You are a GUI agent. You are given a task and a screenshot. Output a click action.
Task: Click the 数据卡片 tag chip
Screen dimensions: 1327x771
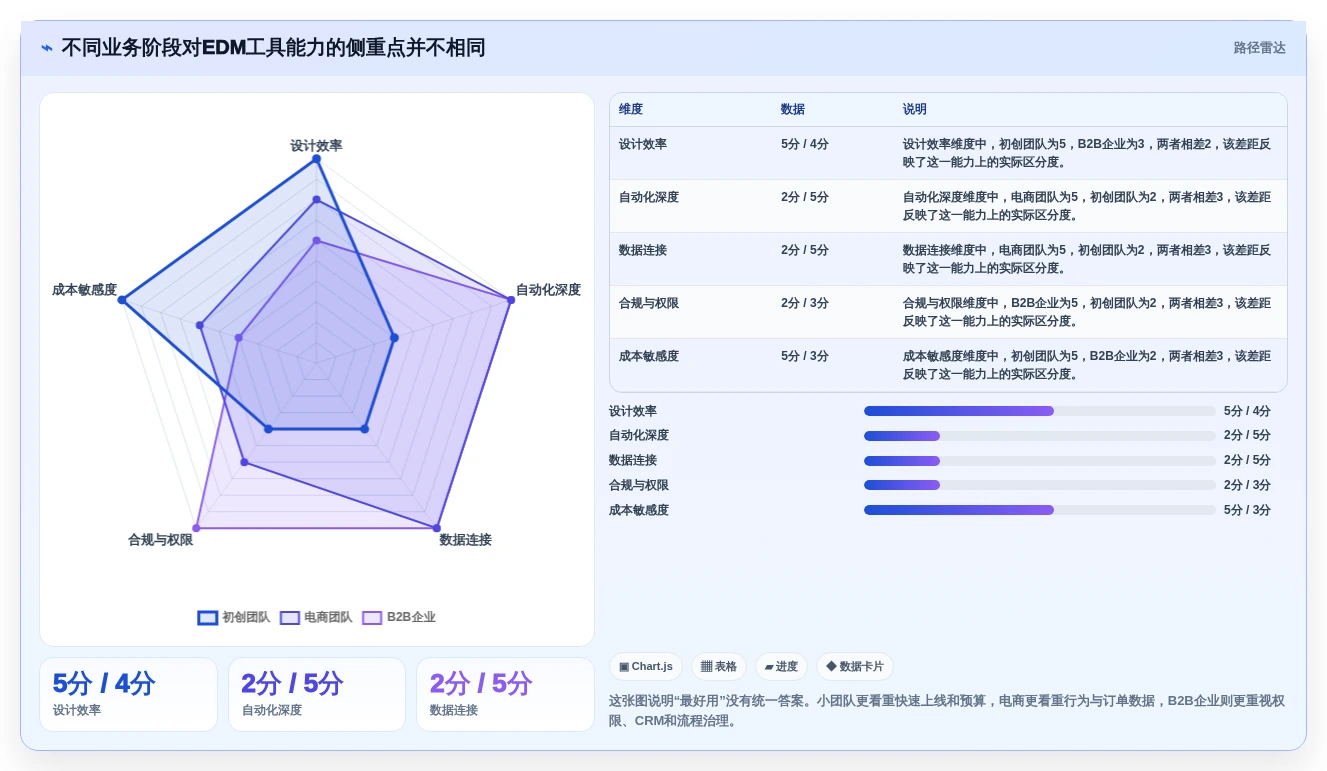(x=854, y=667)
